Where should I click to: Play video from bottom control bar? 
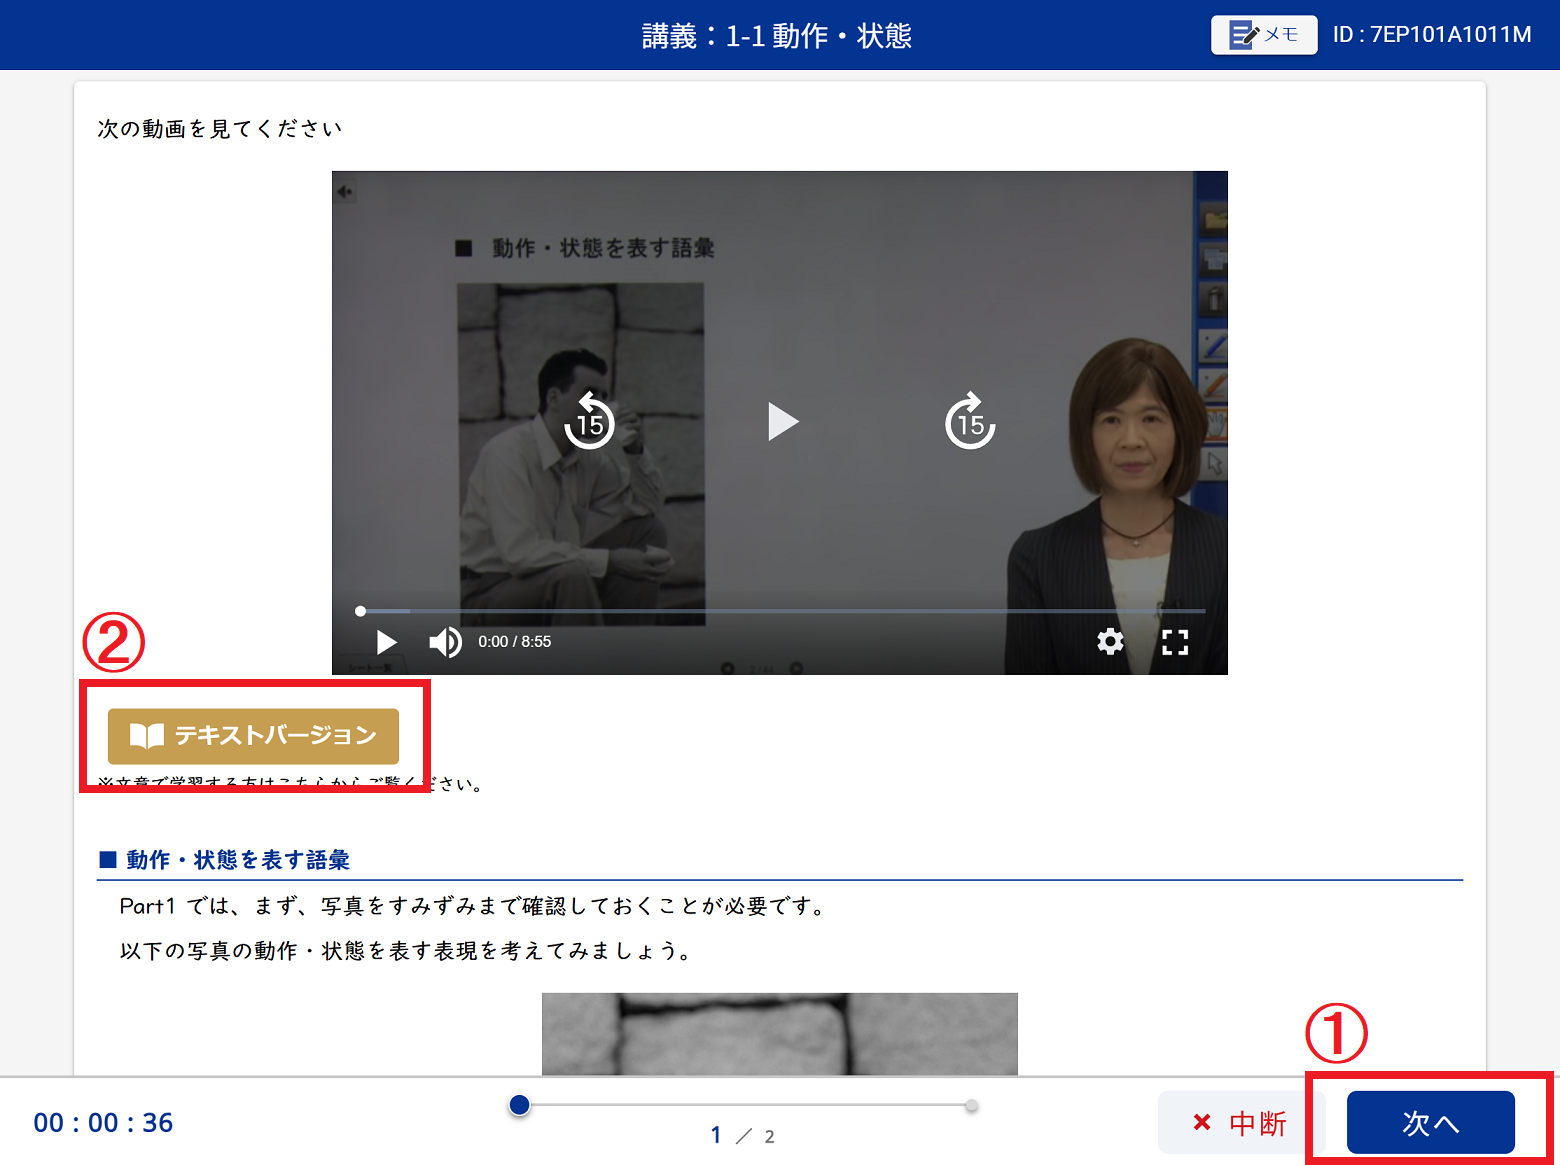click(x=386, y=642)
